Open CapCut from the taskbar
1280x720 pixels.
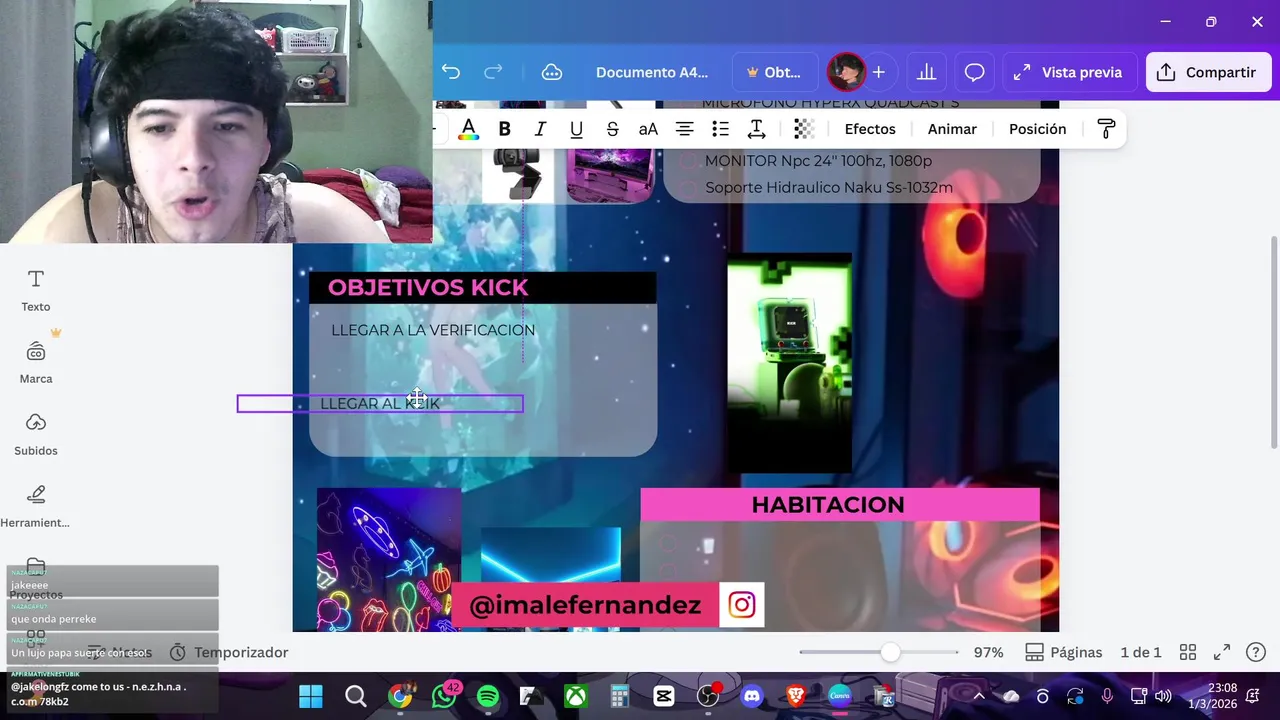664,696
